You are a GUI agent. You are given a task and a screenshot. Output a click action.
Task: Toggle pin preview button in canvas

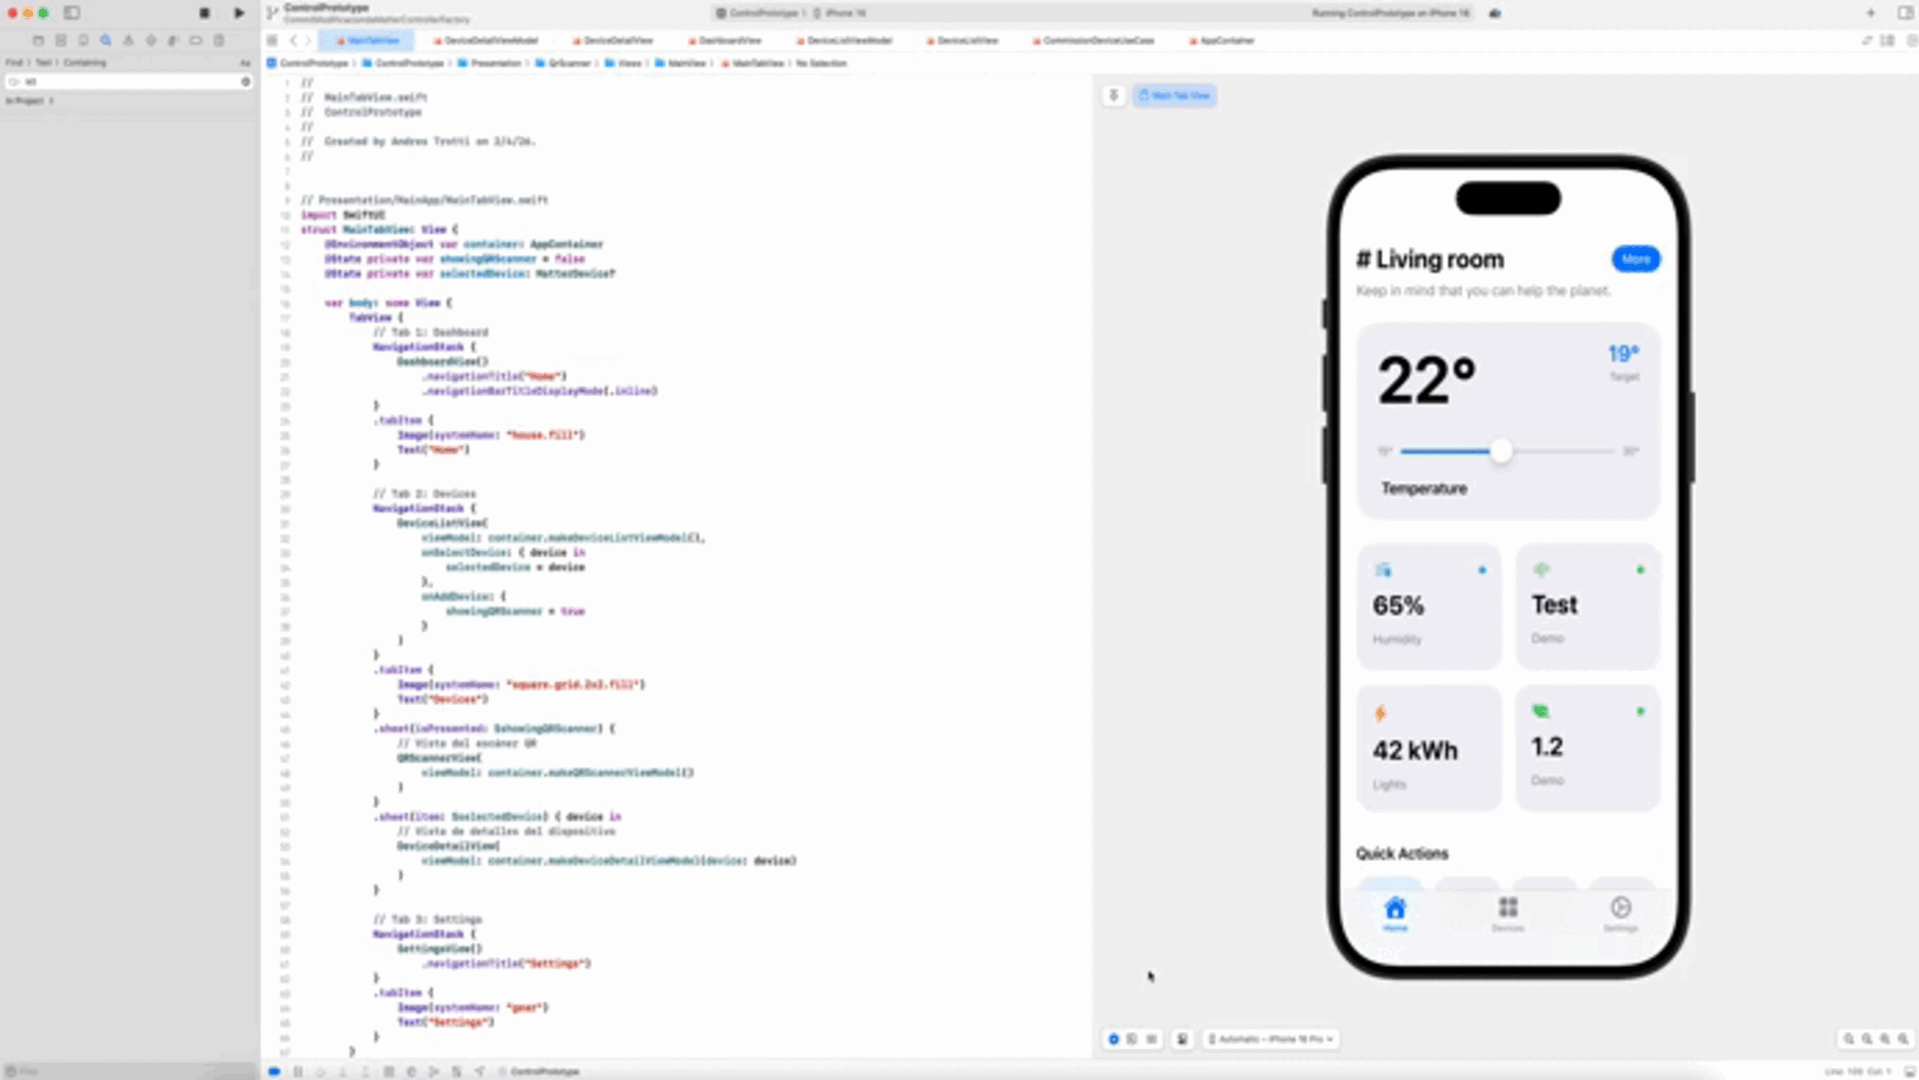point(1113,96)
